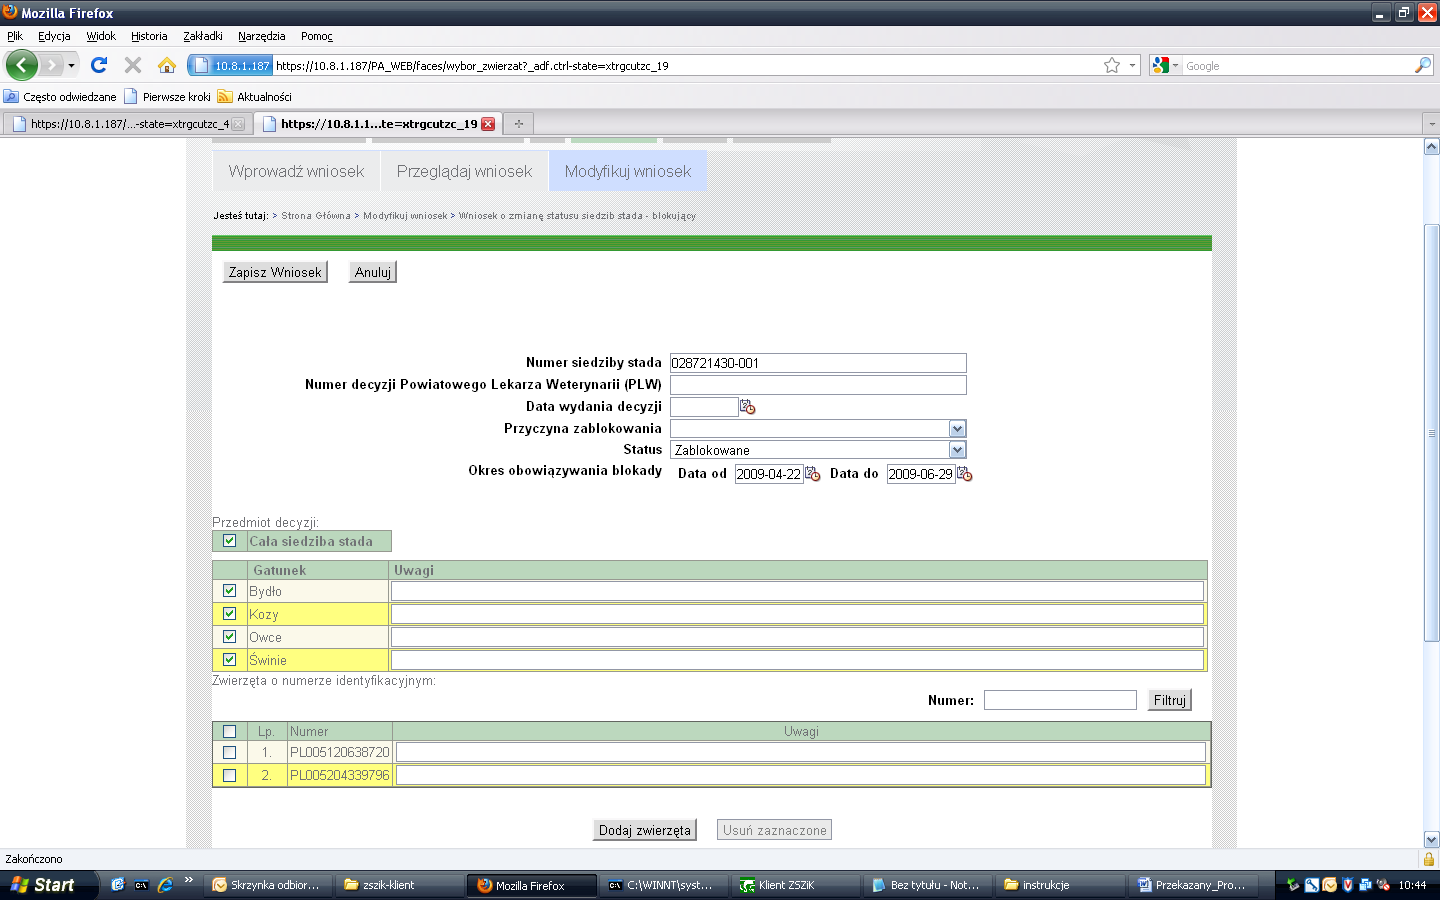Check the row for PL005120638720
The image size is (1440, 900).
pyautogui.click(x=229, y=752)
